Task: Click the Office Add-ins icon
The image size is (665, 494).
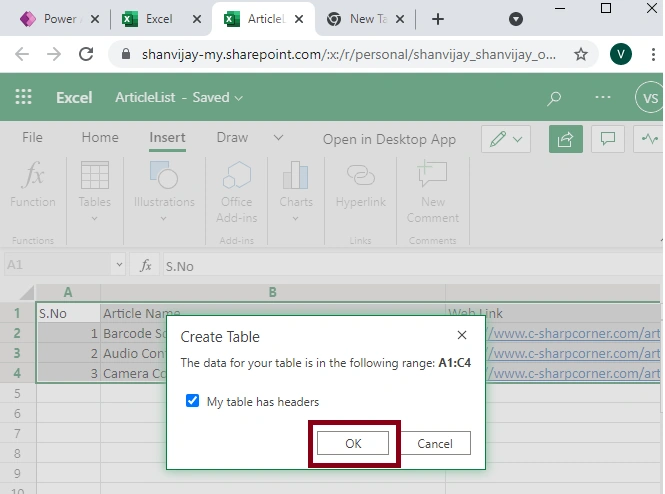Action: (237, 174)
